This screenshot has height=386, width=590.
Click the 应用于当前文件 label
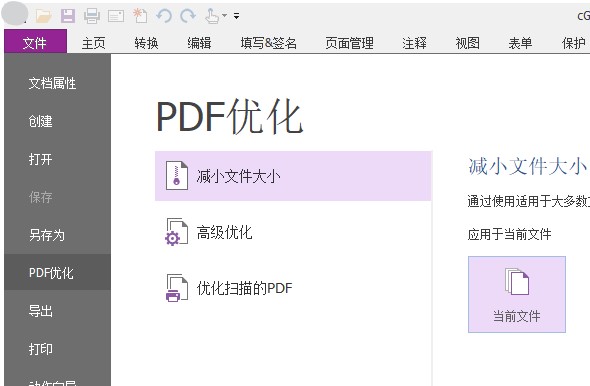[509, 234]
